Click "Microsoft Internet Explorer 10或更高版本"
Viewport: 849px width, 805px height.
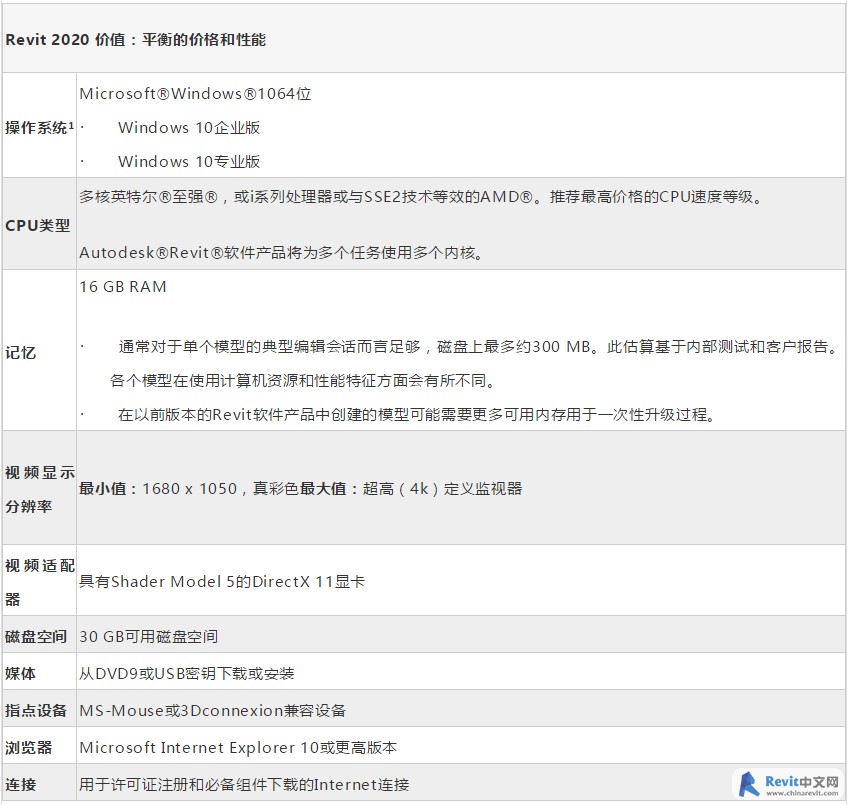point(238,748)
